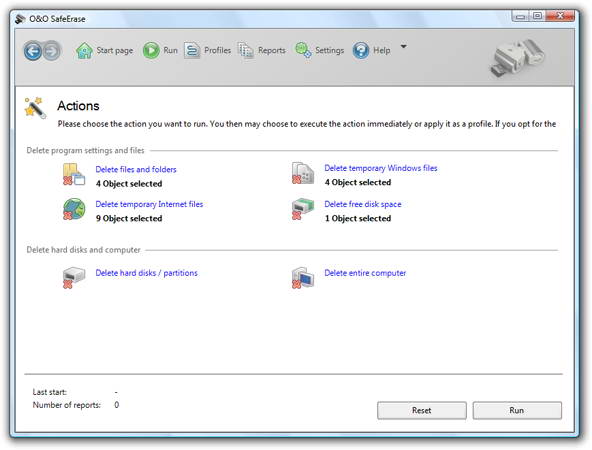Click the Number of reports label
Screen dimensions: 592x450
pos(67,405)
